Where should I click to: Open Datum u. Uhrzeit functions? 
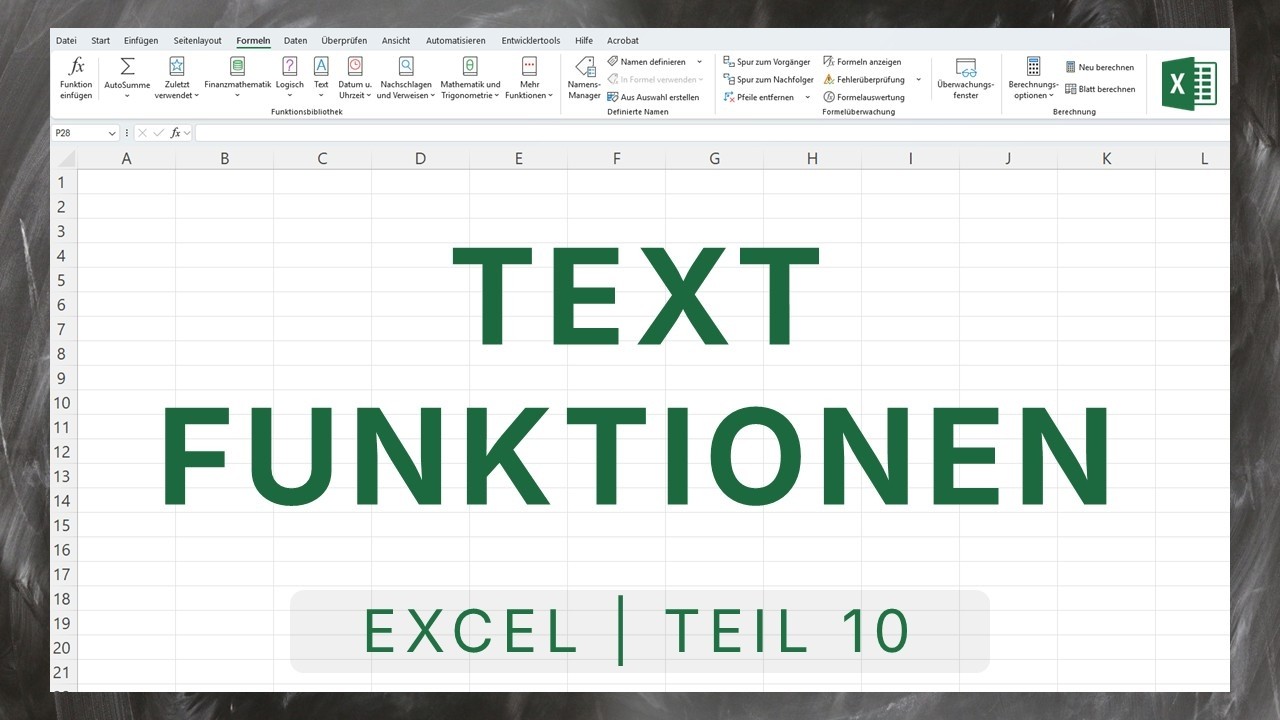355,78
